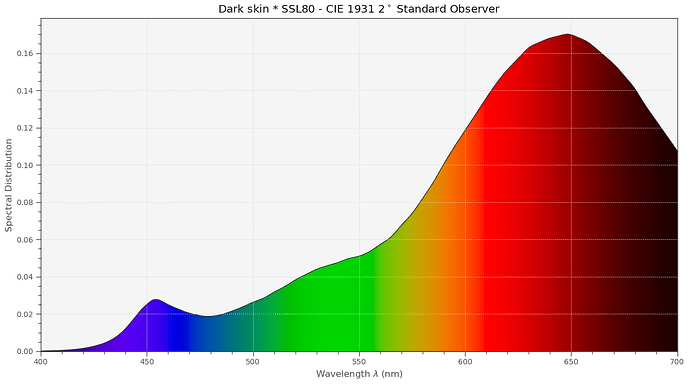Click the 0.16 tick label on y-axis
Image resolution: width=690 pixels, height=385 pixels.
[25, 53]
